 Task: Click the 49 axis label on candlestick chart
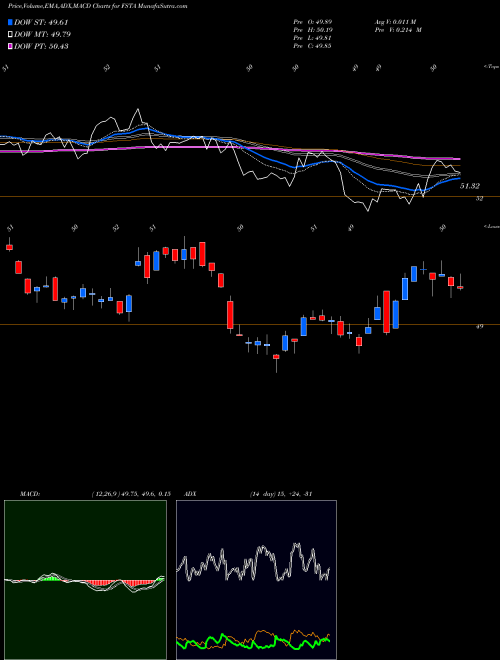tap(479, 326)
